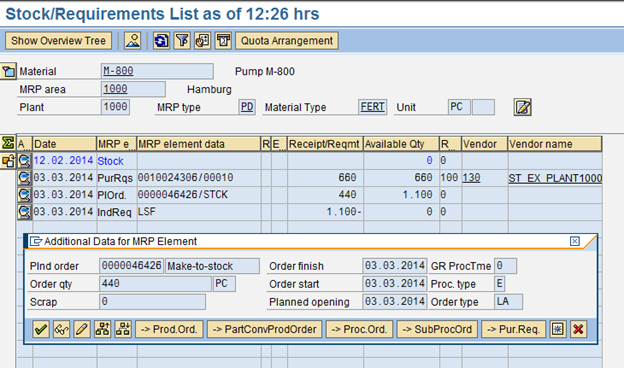
Task: Click the sigma totals icon beside the table
Action: (x=8, y=143)
